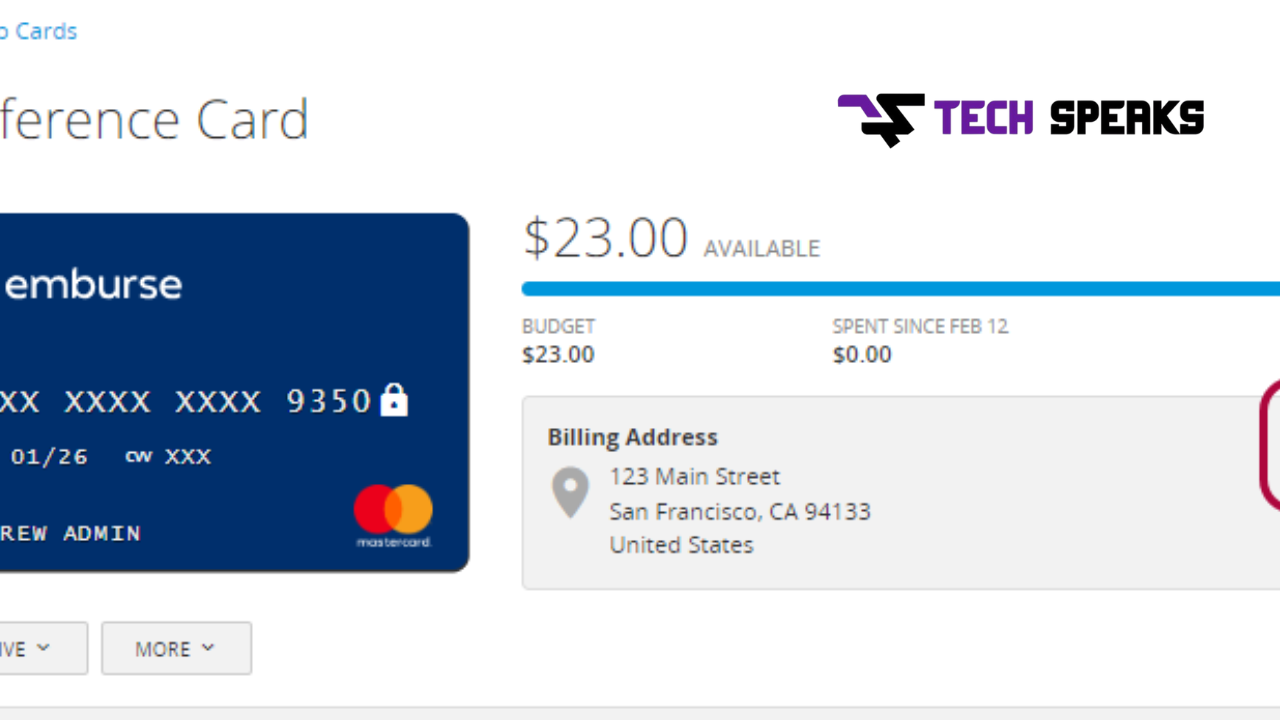
Task: Click the map pin icon by the billing address
Action: point(570,492)
